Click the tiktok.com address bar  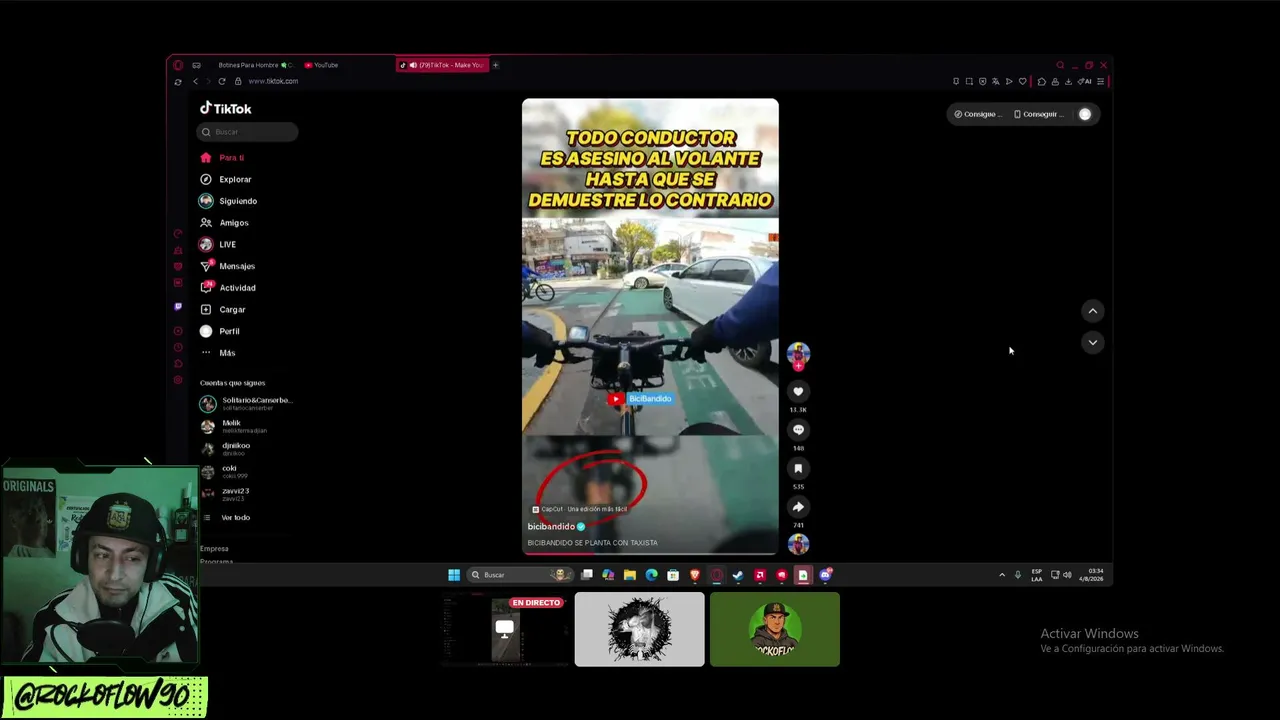[x=273, y=81]
